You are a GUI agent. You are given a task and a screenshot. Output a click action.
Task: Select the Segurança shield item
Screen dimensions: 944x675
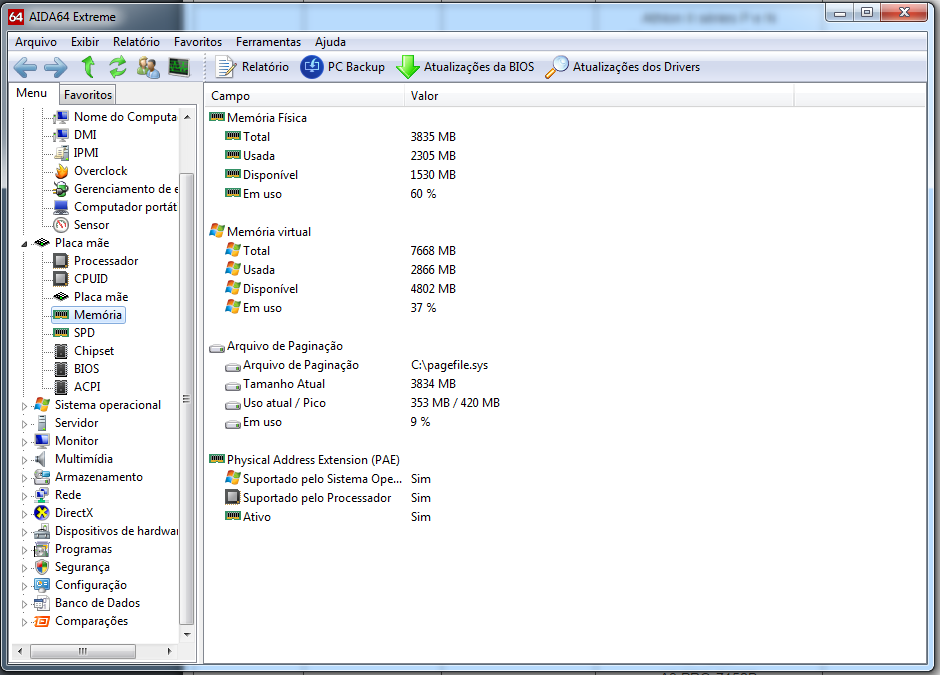[x=72, y=567]
